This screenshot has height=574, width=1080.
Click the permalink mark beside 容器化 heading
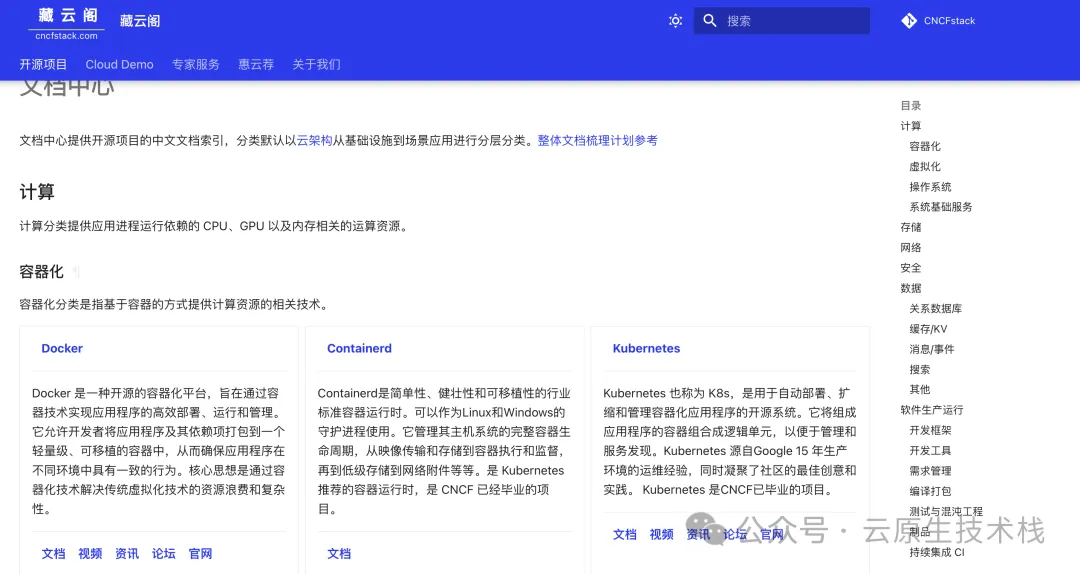pyautogui.click(x=76, y=272)
